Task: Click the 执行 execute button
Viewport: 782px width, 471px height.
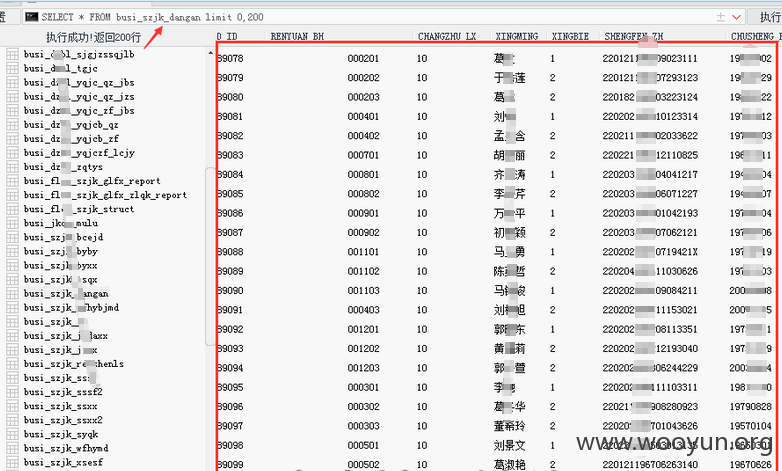Action: tap(770, 17)
